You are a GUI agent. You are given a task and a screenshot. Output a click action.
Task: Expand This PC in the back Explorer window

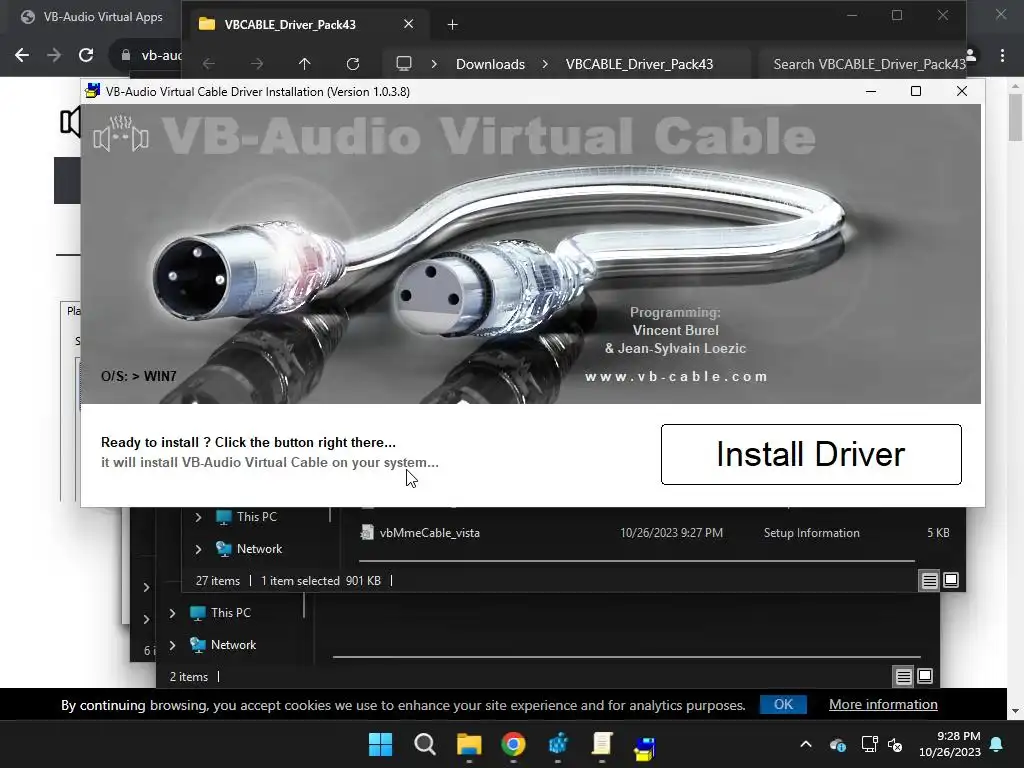tap(172, 613)
